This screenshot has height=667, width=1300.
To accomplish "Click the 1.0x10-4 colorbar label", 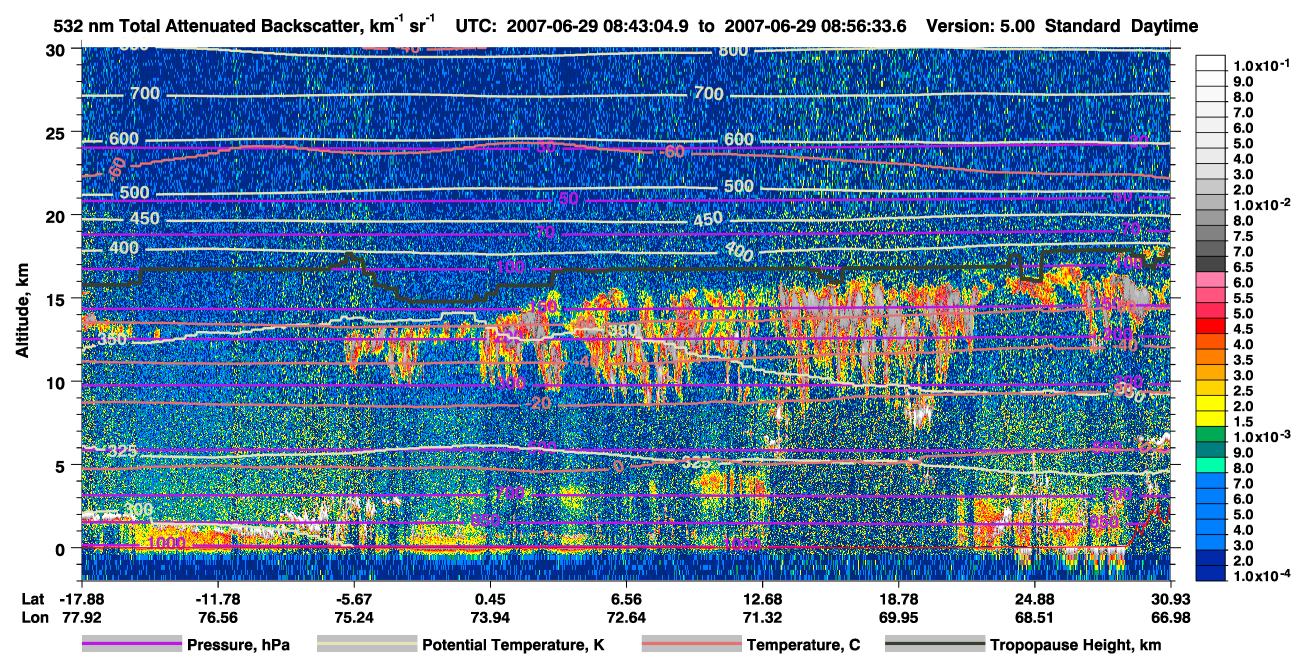I will [x=1262, y=577].
